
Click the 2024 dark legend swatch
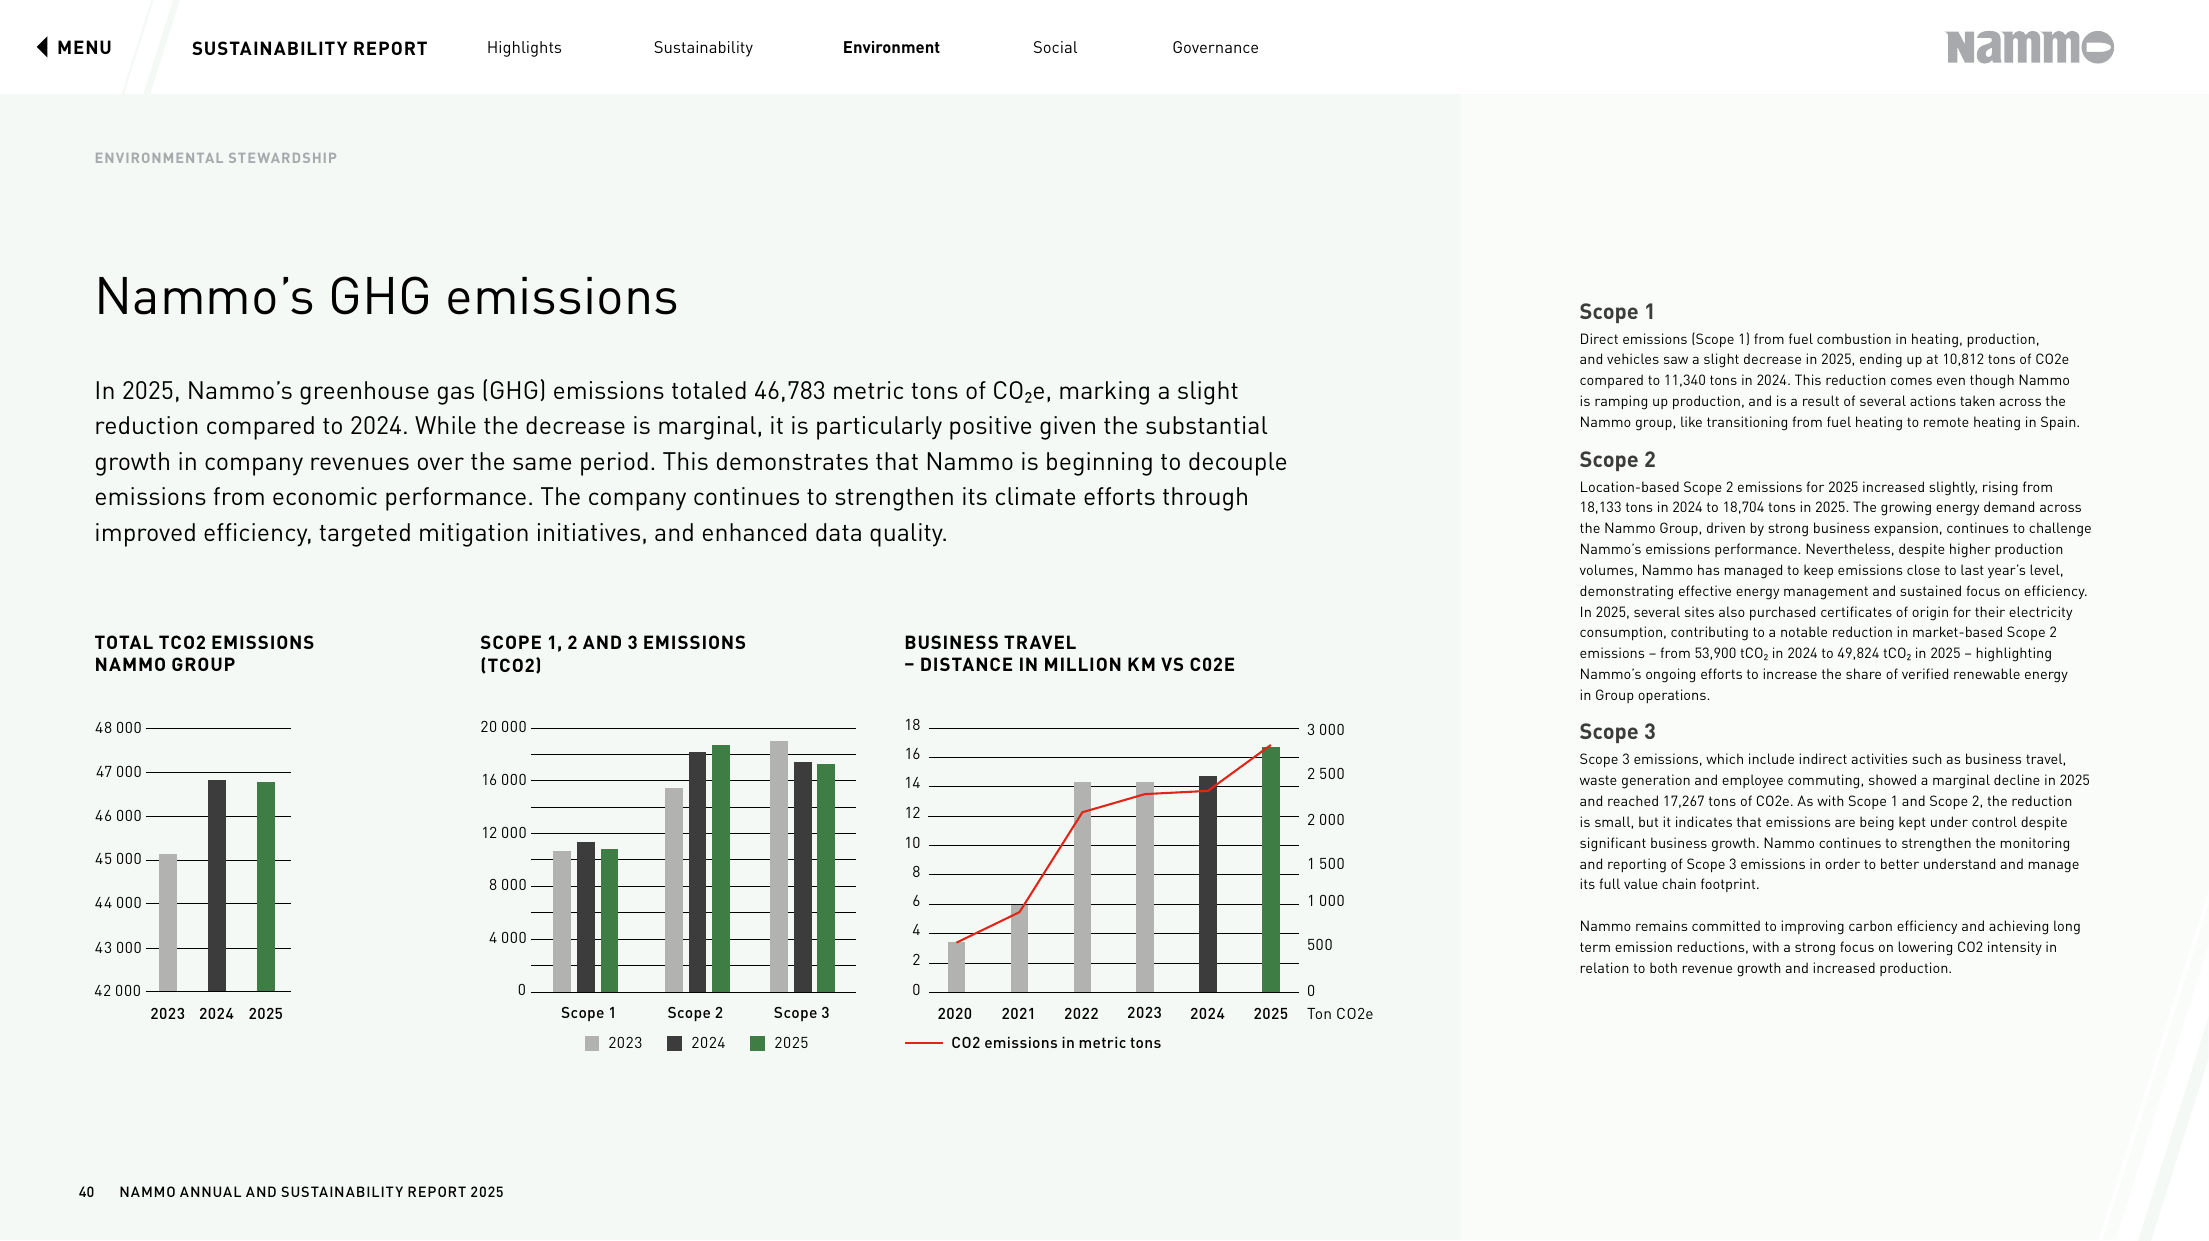[x=675, y=1043]
